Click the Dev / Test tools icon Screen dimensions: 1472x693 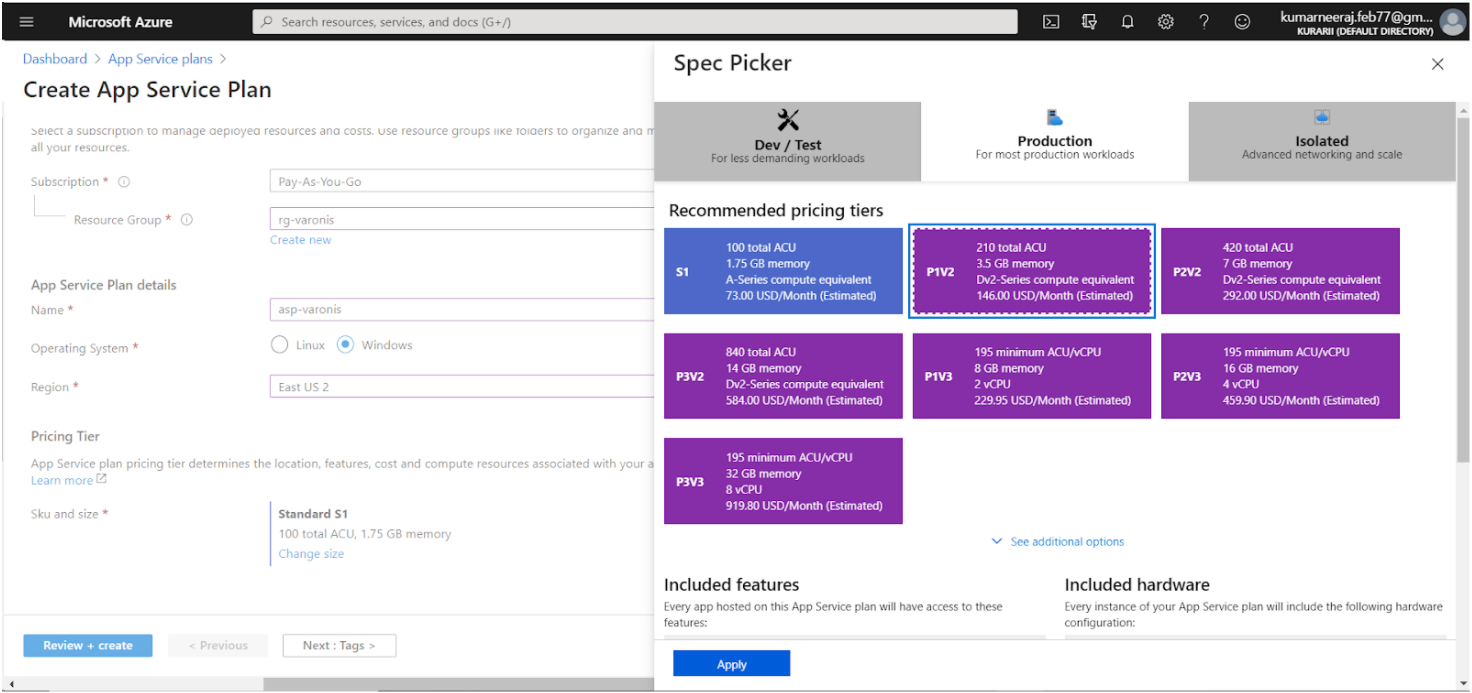pos(788,120)
